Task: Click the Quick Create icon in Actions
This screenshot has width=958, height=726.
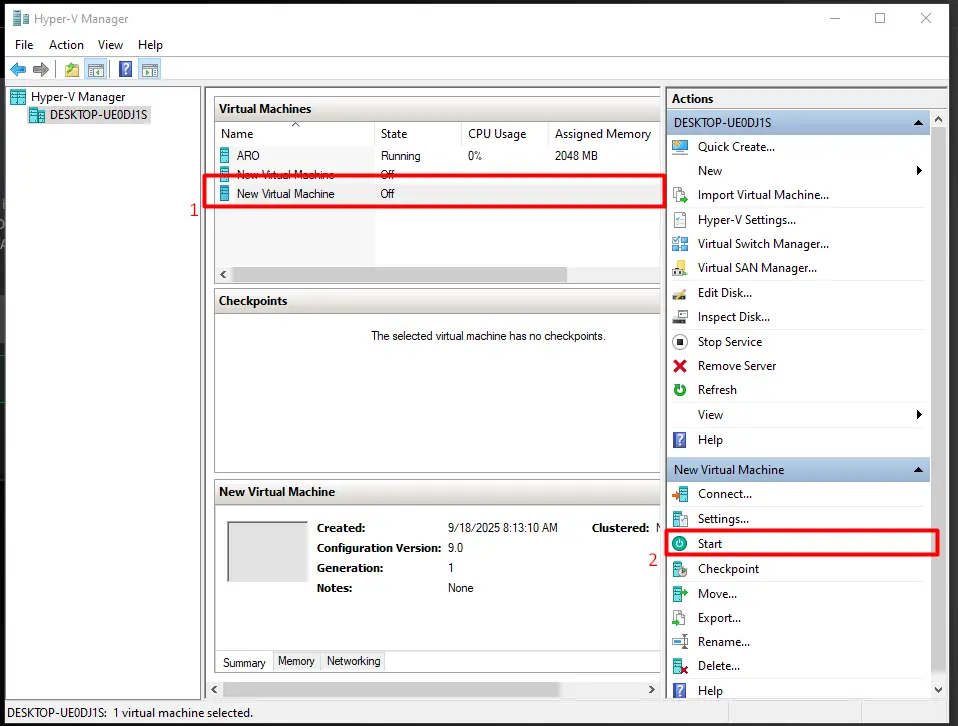Action: (x=680, y=147)
